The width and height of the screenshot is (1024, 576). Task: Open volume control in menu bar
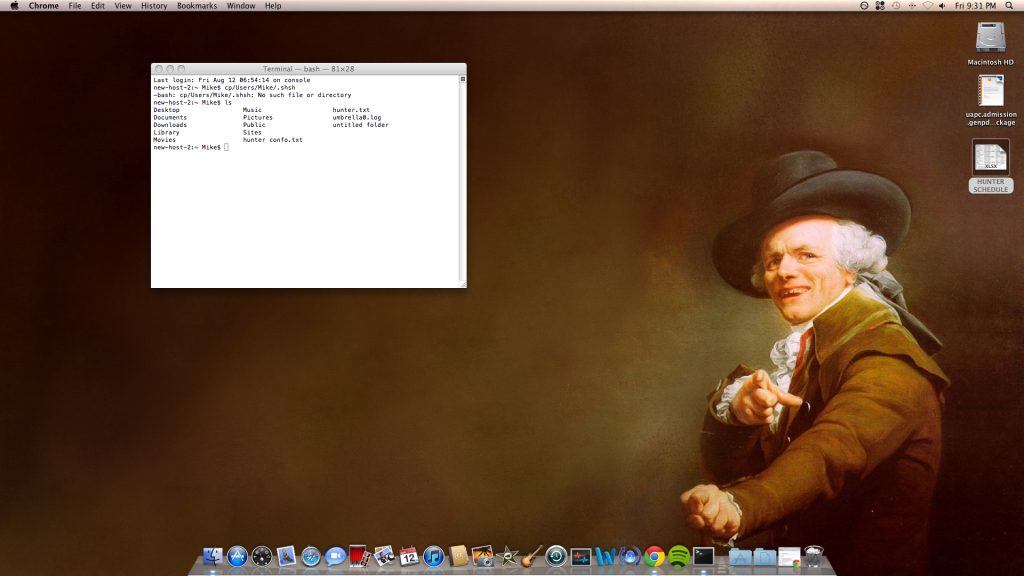point(942,6)
